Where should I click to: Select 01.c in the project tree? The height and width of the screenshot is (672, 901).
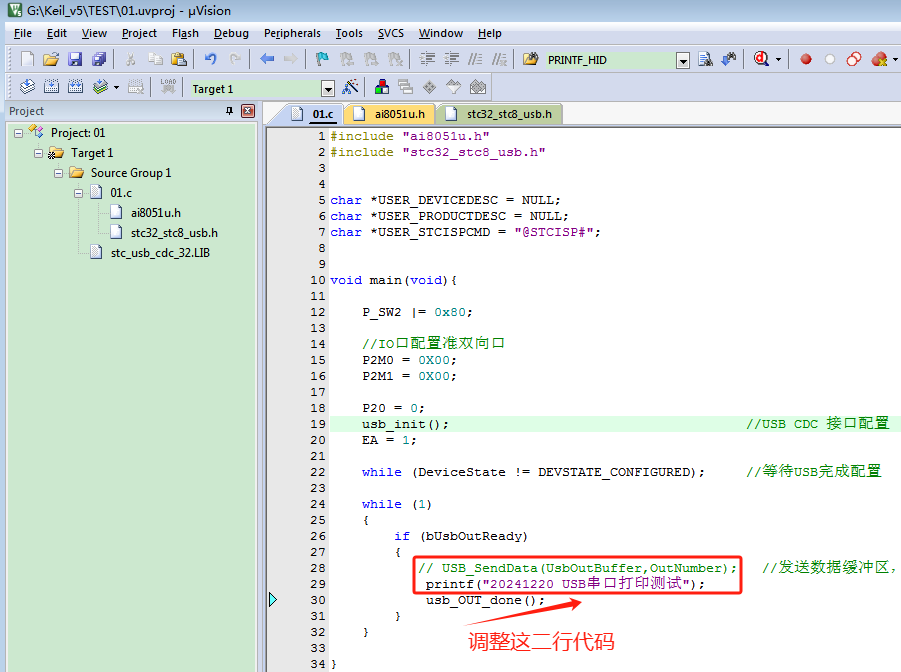[x=121, y=193]
